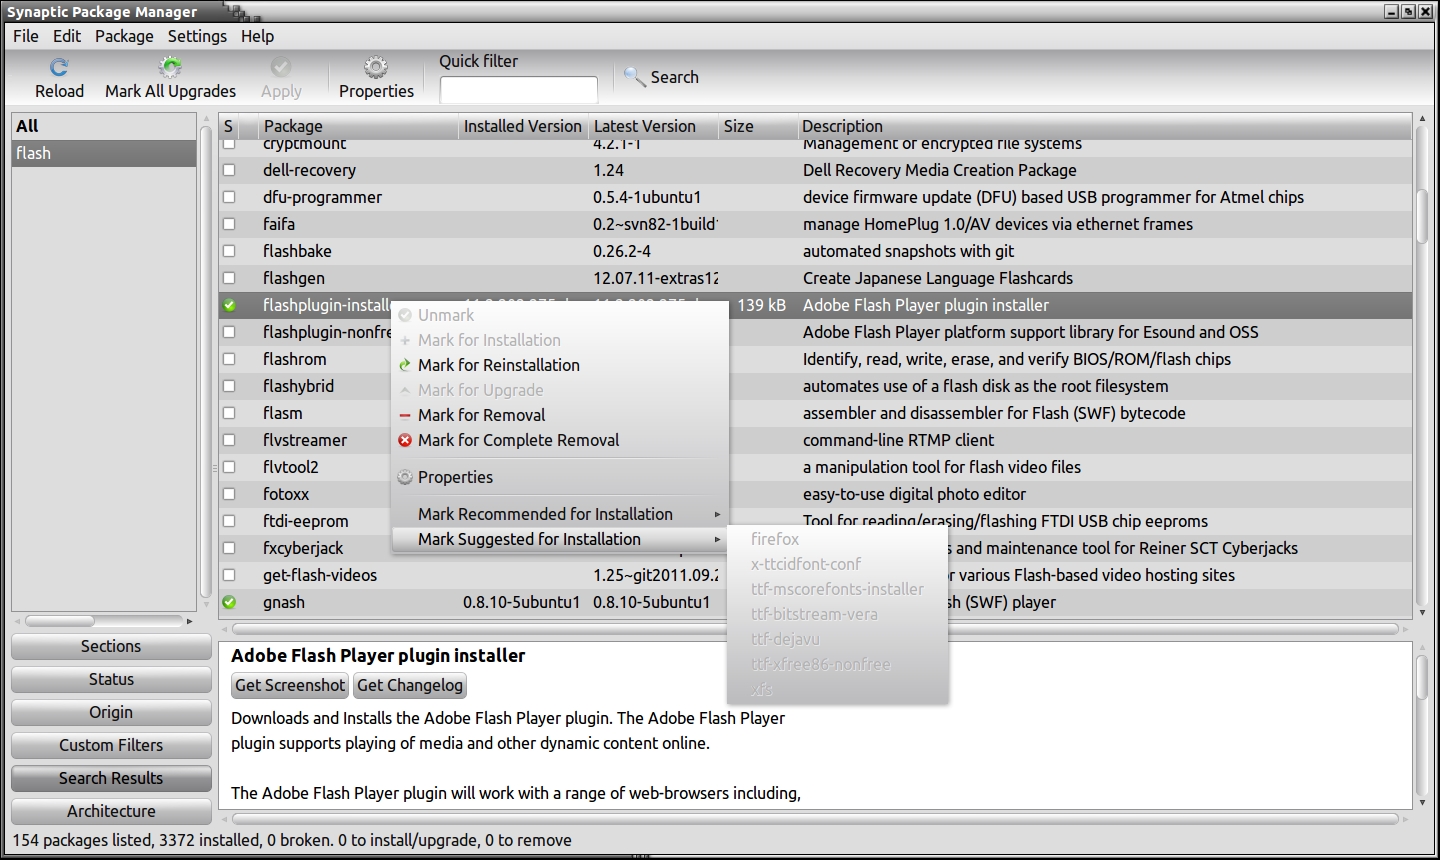Click the Get Screenshot button
The height and width of the screenshot is (860, 1440).
pyautogui.click(x=290, y=685)
